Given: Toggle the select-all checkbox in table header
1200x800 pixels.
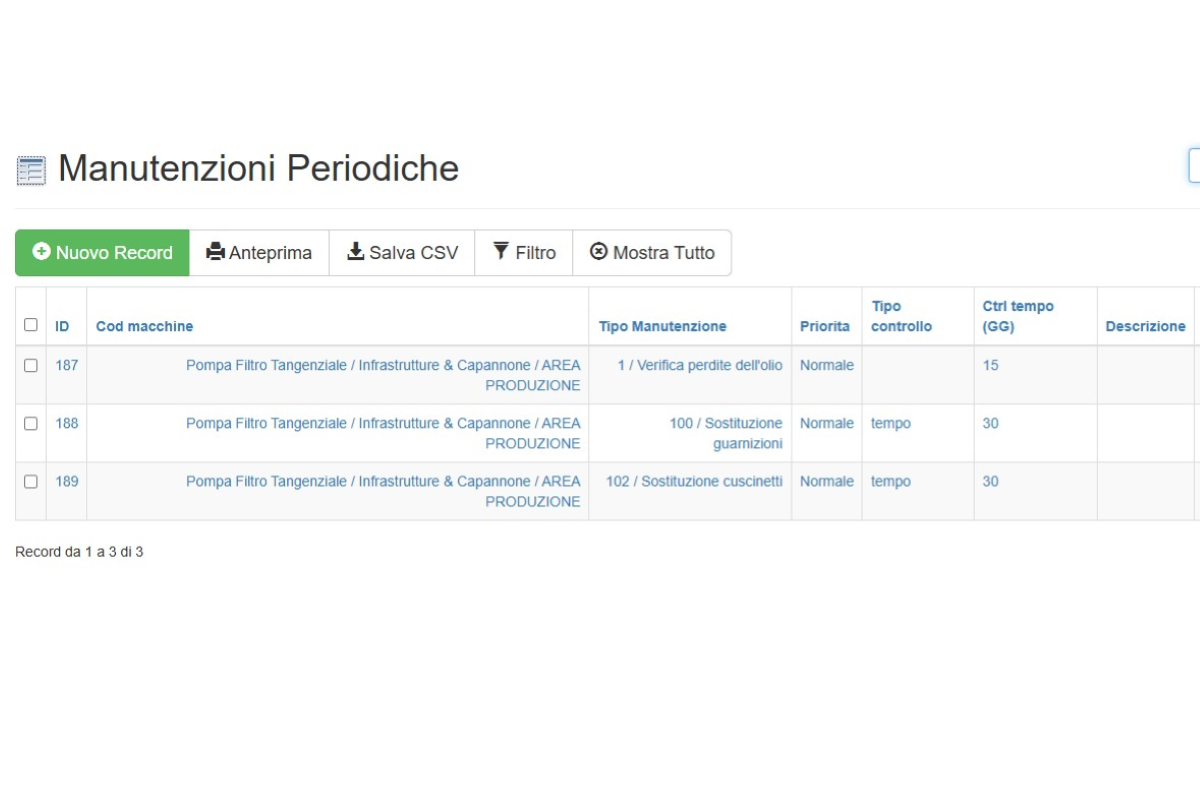Looking at the screenshot, I should [31, 325].
